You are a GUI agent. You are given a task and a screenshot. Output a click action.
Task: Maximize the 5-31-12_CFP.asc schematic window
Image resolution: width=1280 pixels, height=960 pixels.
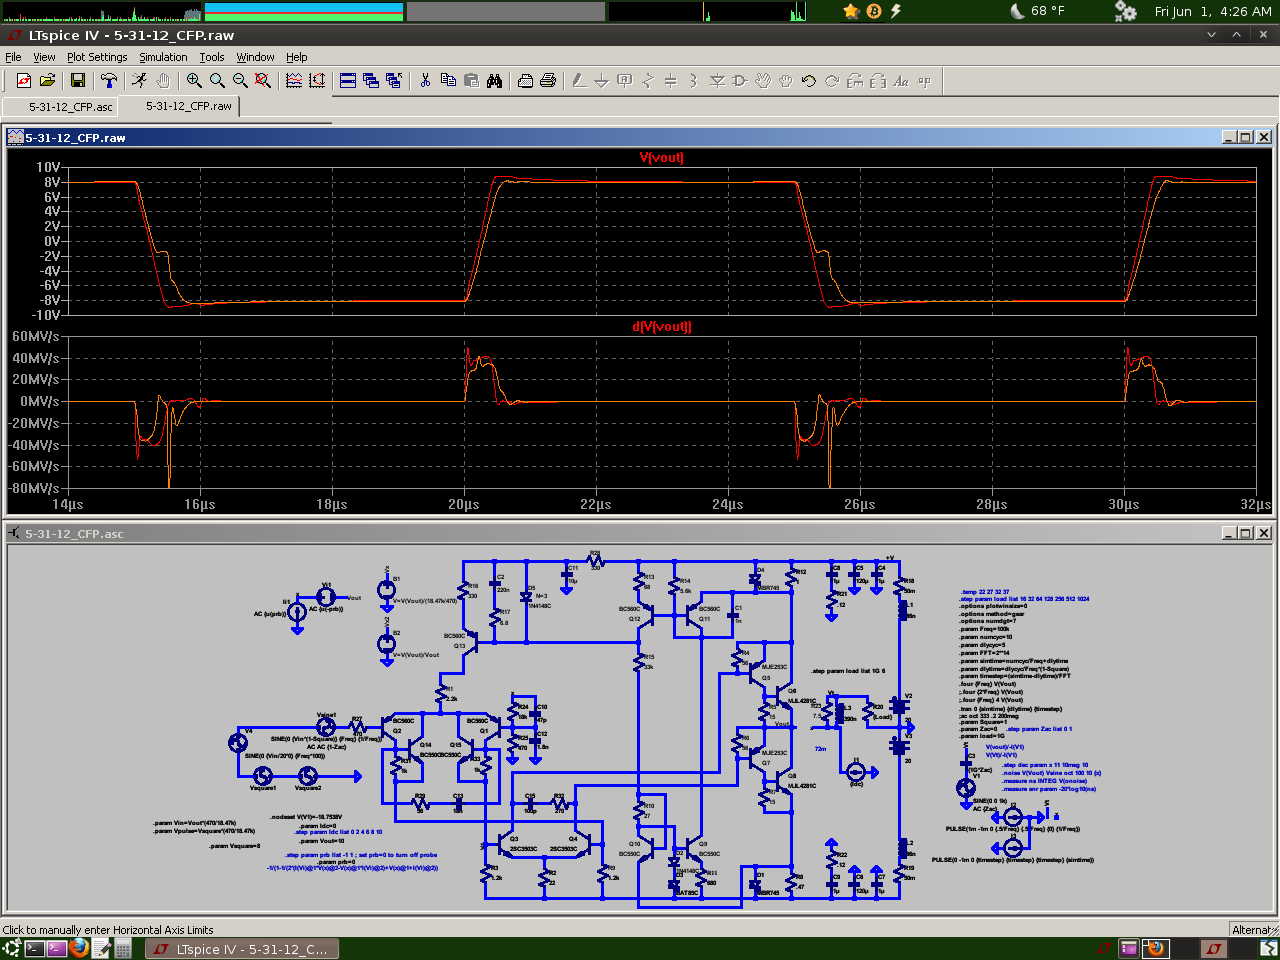[x=1245, y=533]
